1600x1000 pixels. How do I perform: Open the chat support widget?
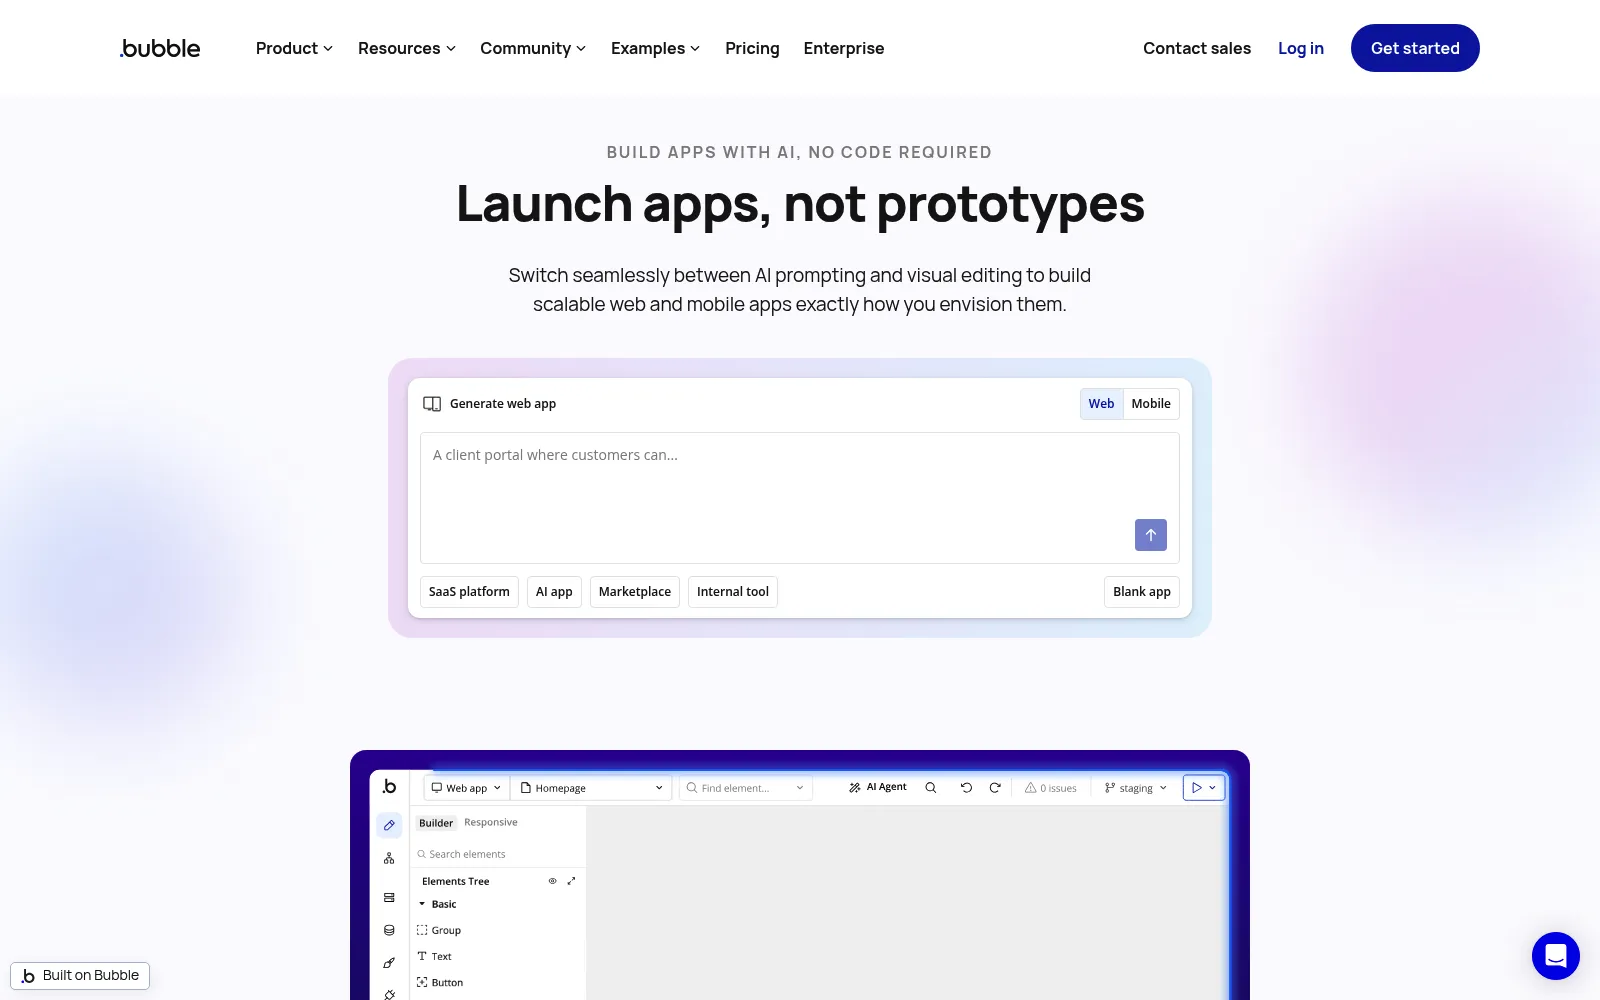point(1556,956)
